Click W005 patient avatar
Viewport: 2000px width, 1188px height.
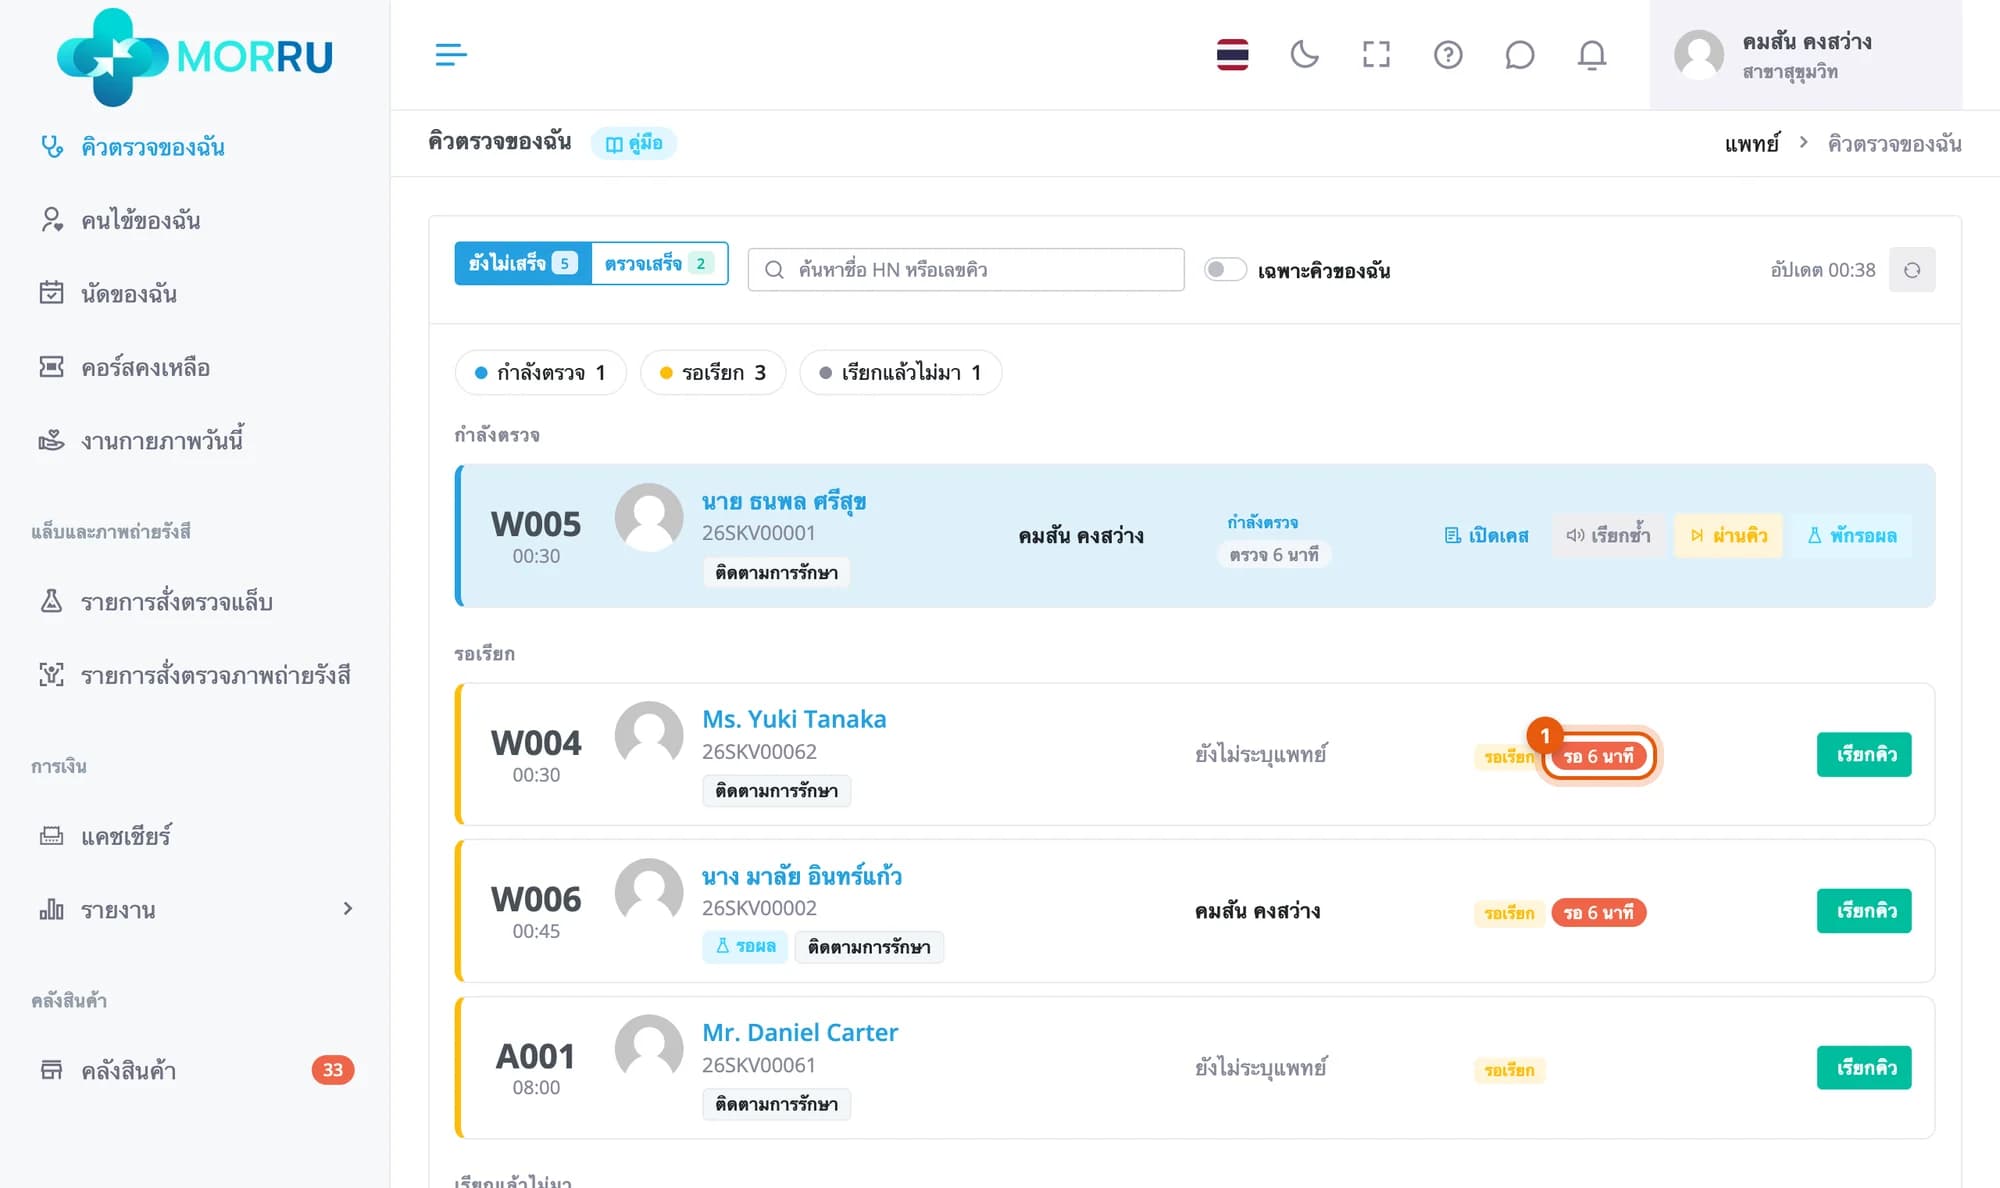pos(649,518)
